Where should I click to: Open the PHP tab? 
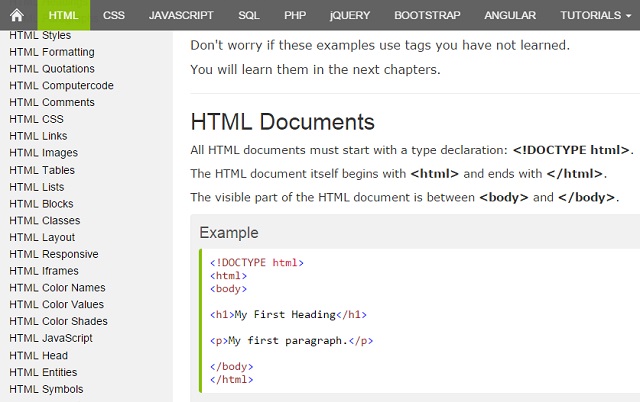pyautogui.click(x=295, y=15)
